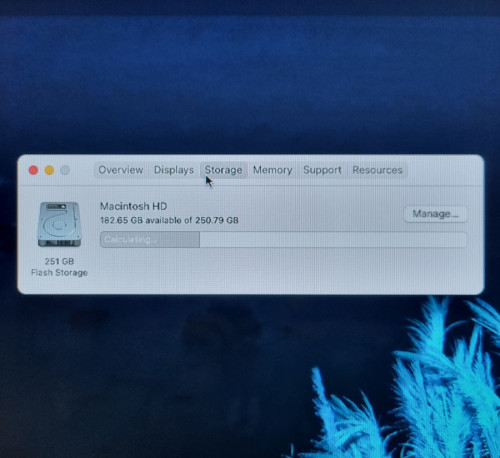Click the Calculating storage usage bar

point(283,240)
